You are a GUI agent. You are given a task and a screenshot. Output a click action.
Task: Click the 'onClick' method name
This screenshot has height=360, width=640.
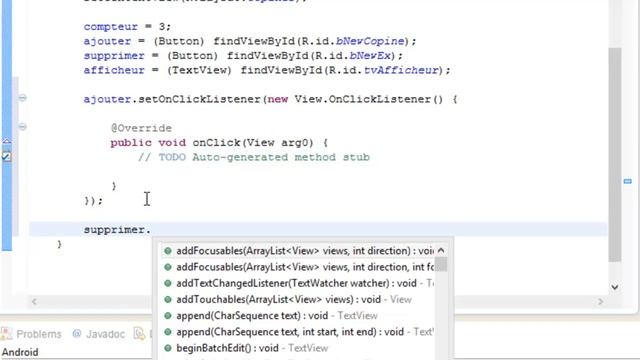(216, 143)
